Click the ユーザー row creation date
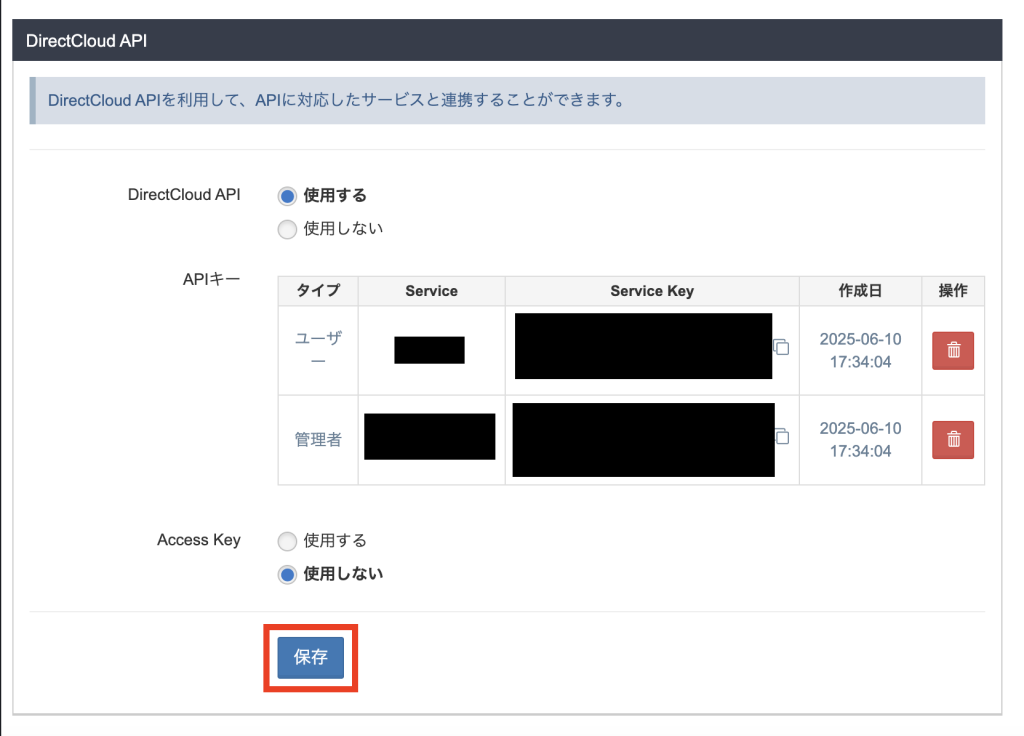Screen dimensions: 1024x736 pyautogui.click(x=860, y=350)
